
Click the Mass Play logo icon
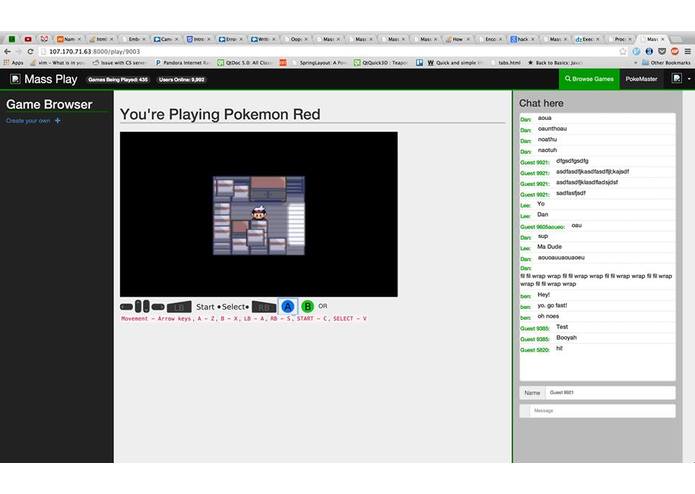coord(16,79)
